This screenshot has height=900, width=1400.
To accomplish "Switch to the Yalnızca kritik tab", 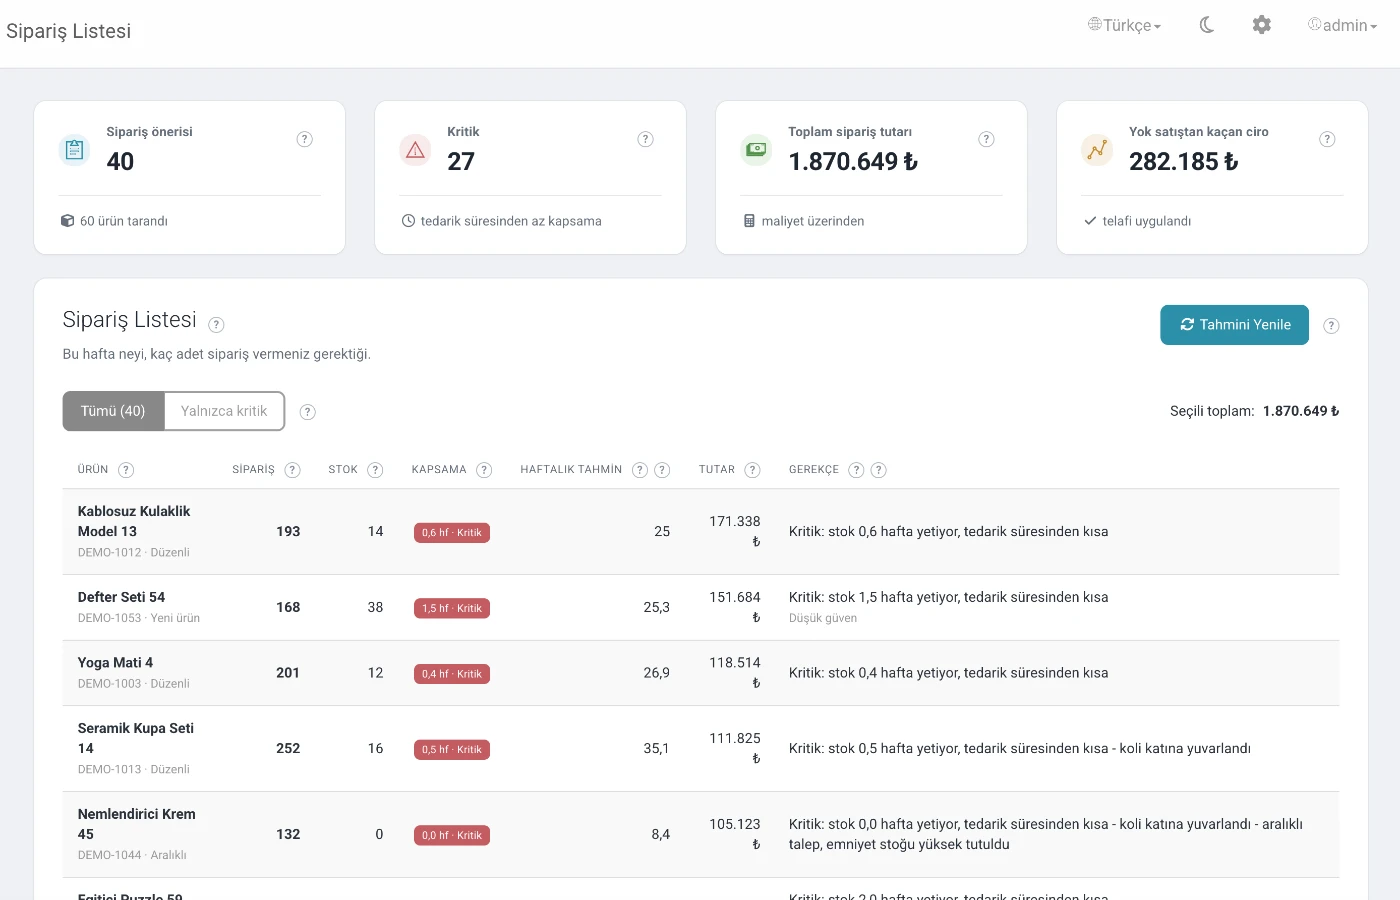I will click(224, 411).
